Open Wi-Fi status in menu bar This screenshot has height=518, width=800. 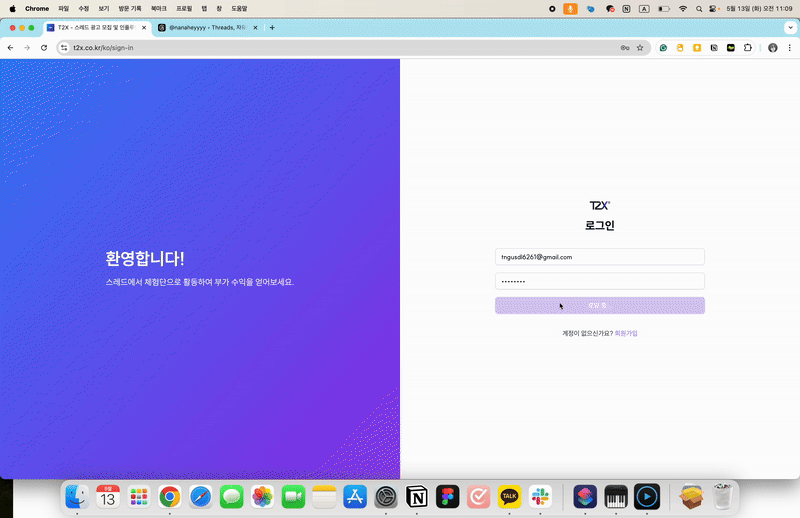tap(683, 9)
